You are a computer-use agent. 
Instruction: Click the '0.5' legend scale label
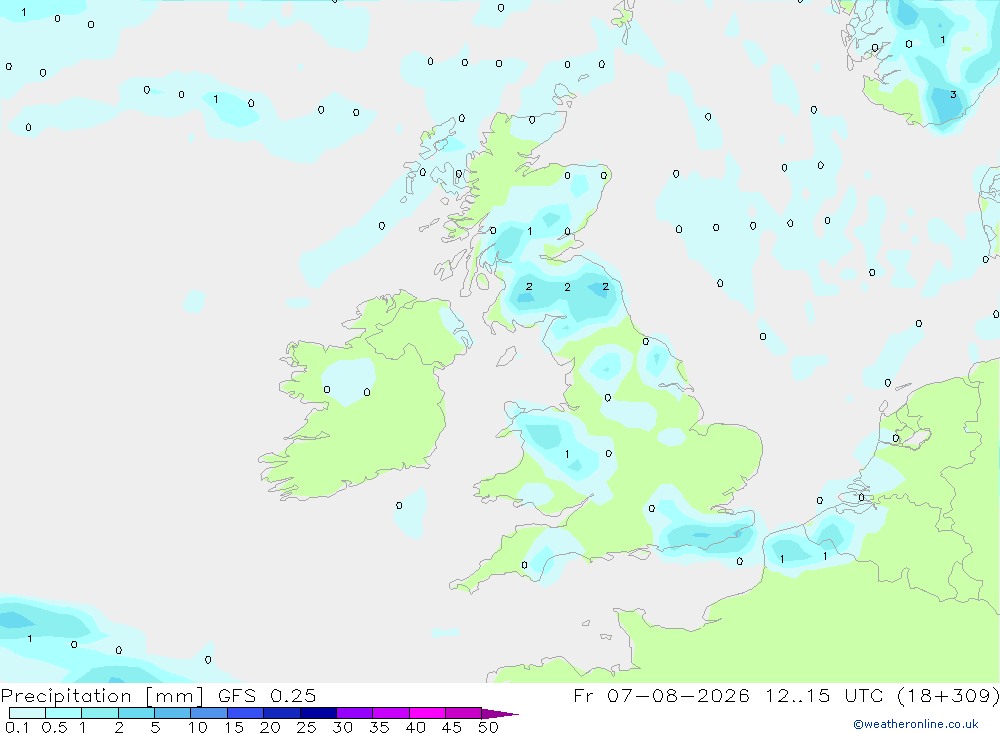coord(54,727)
